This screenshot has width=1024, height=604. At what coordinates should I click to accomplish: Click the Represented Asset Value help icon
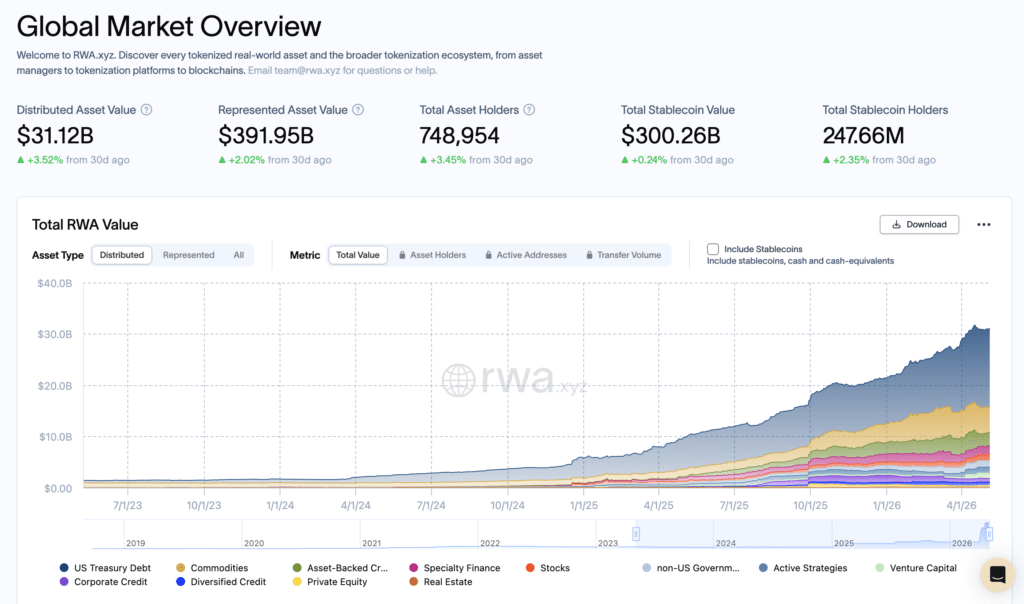[358, 110]
